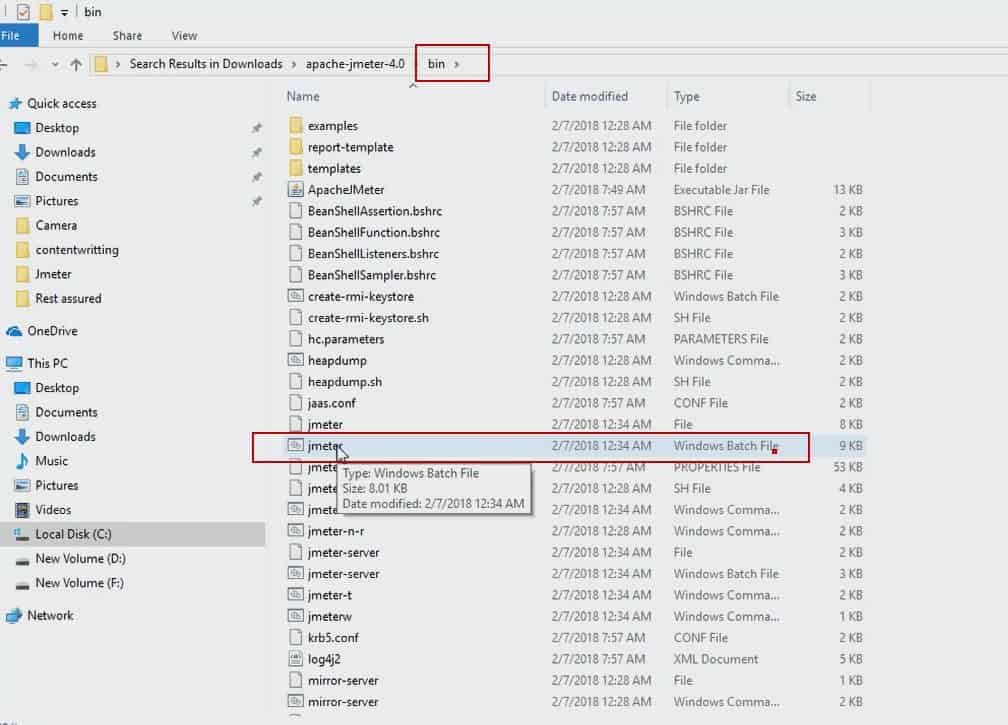Open Music under This PC

[x=51, y=461]
